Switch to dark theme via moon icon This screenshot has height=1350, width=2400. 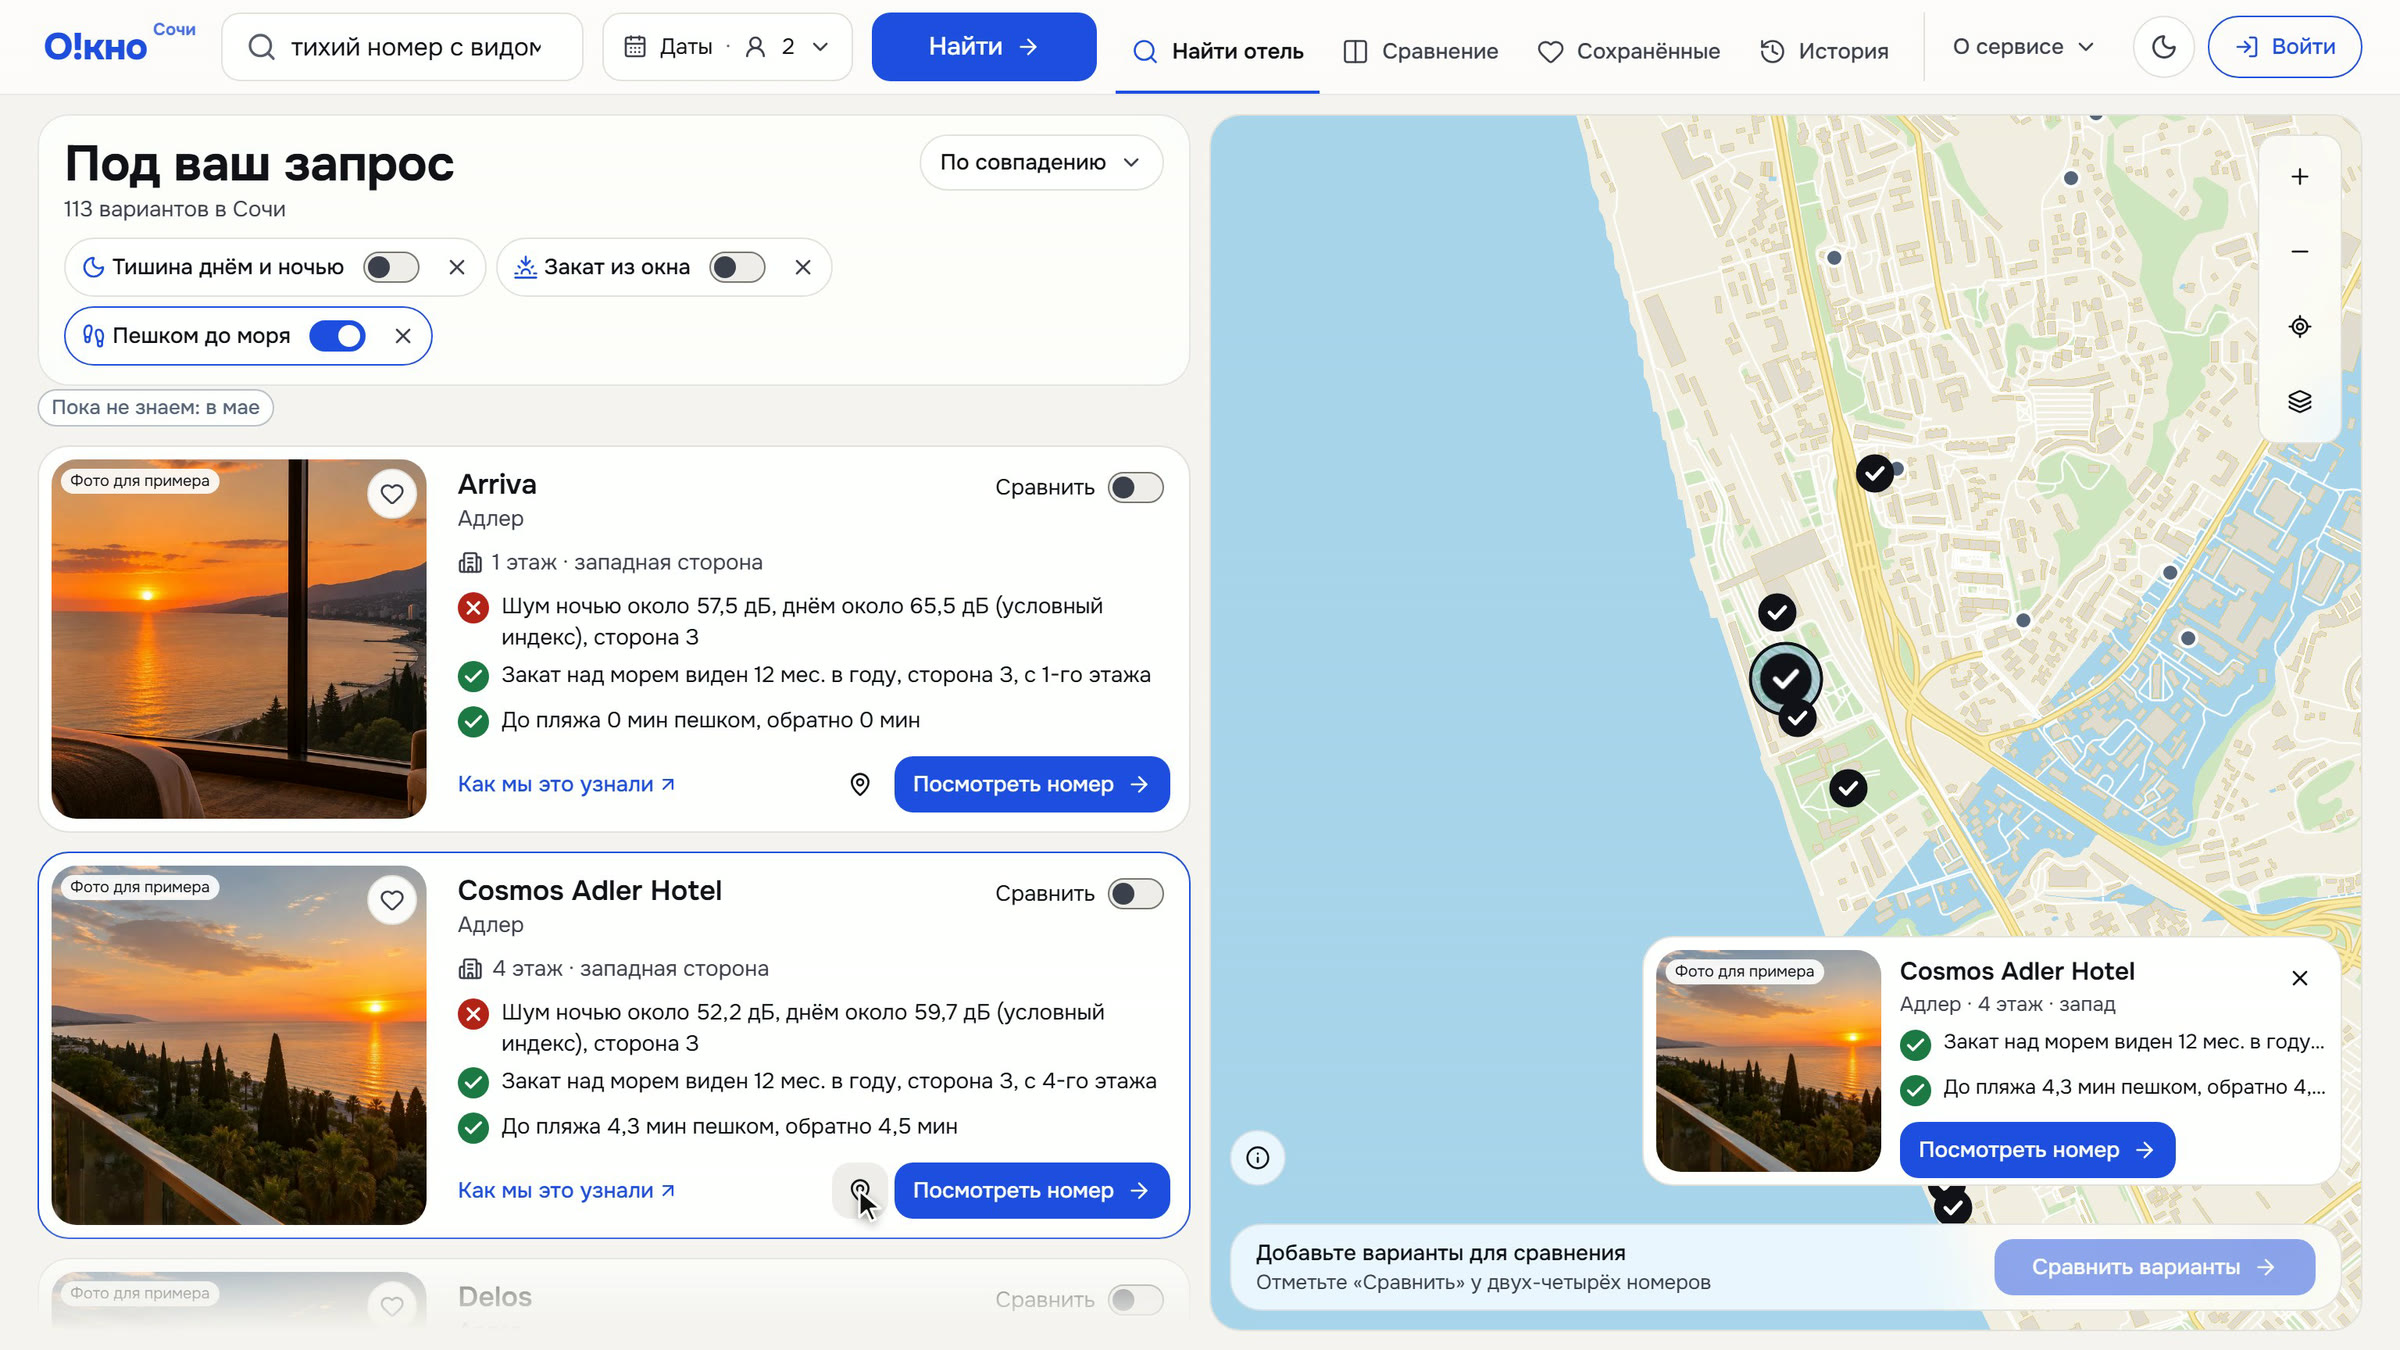[x=2163, y=47]
